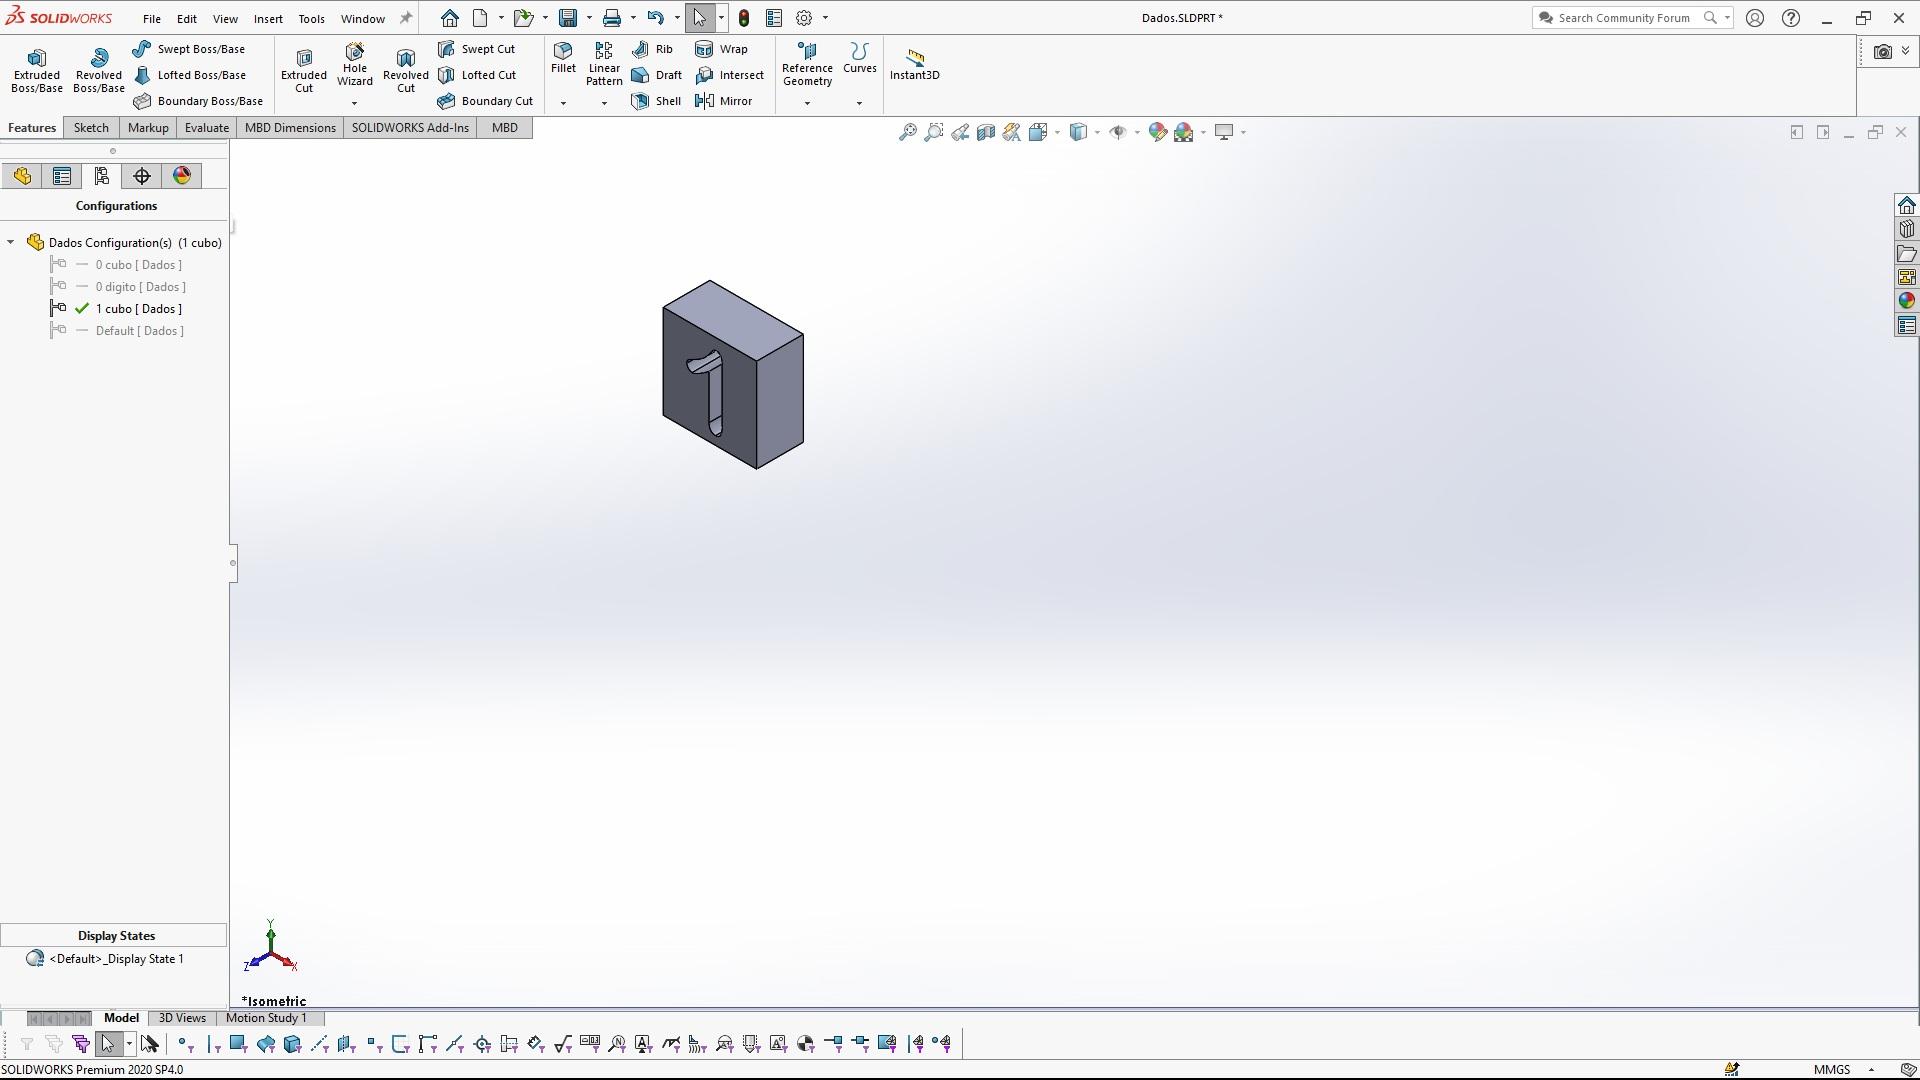
Task: Click the Lofted Cut feature
Action: (477, 75)
